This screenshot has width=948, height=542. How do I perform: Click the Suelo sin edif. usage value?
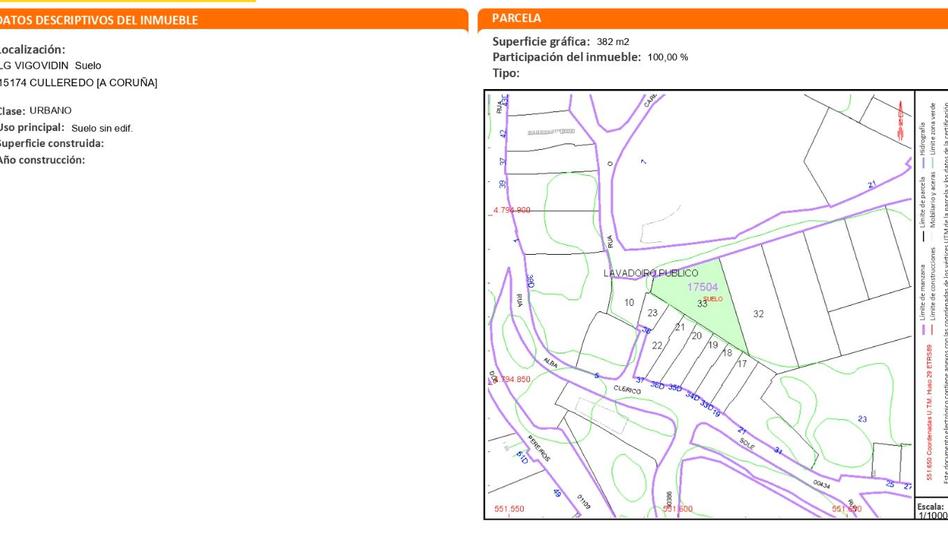(x=102, y=128)
